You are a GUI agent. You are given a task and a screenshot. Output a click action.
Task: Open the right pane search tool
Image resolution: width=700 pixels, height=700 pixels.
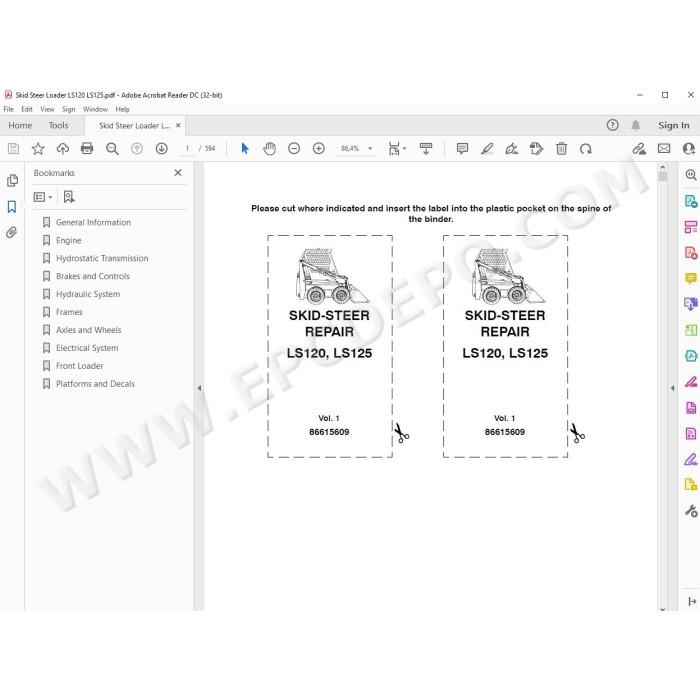pos(691,175)
